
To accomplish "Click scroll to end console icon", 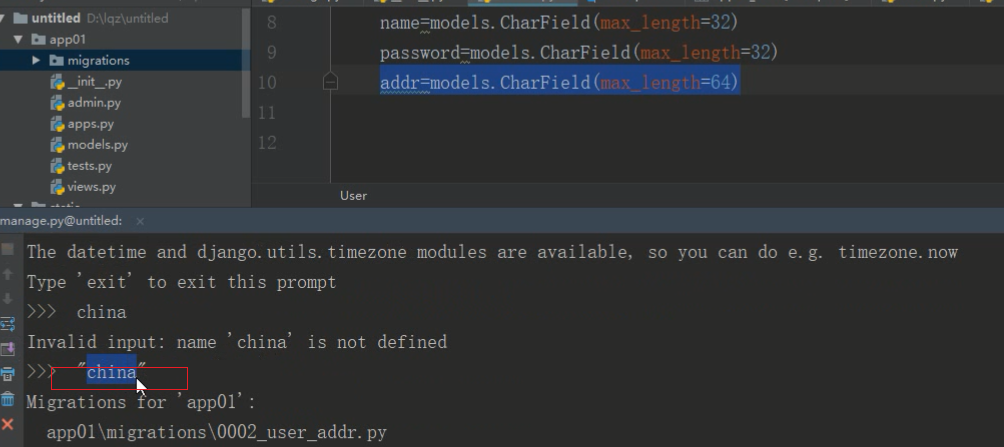I will 8,349.
